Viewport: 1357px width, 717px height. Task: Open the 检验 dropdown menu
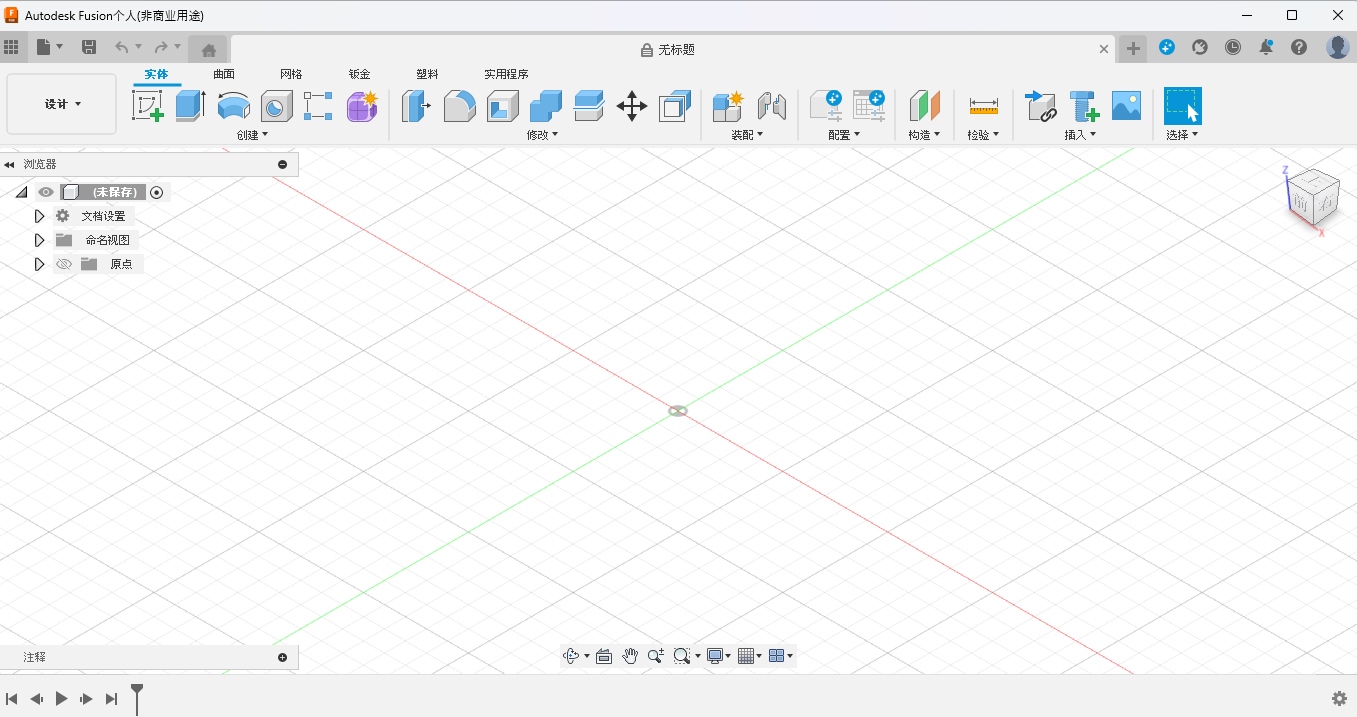pos(983,135)
